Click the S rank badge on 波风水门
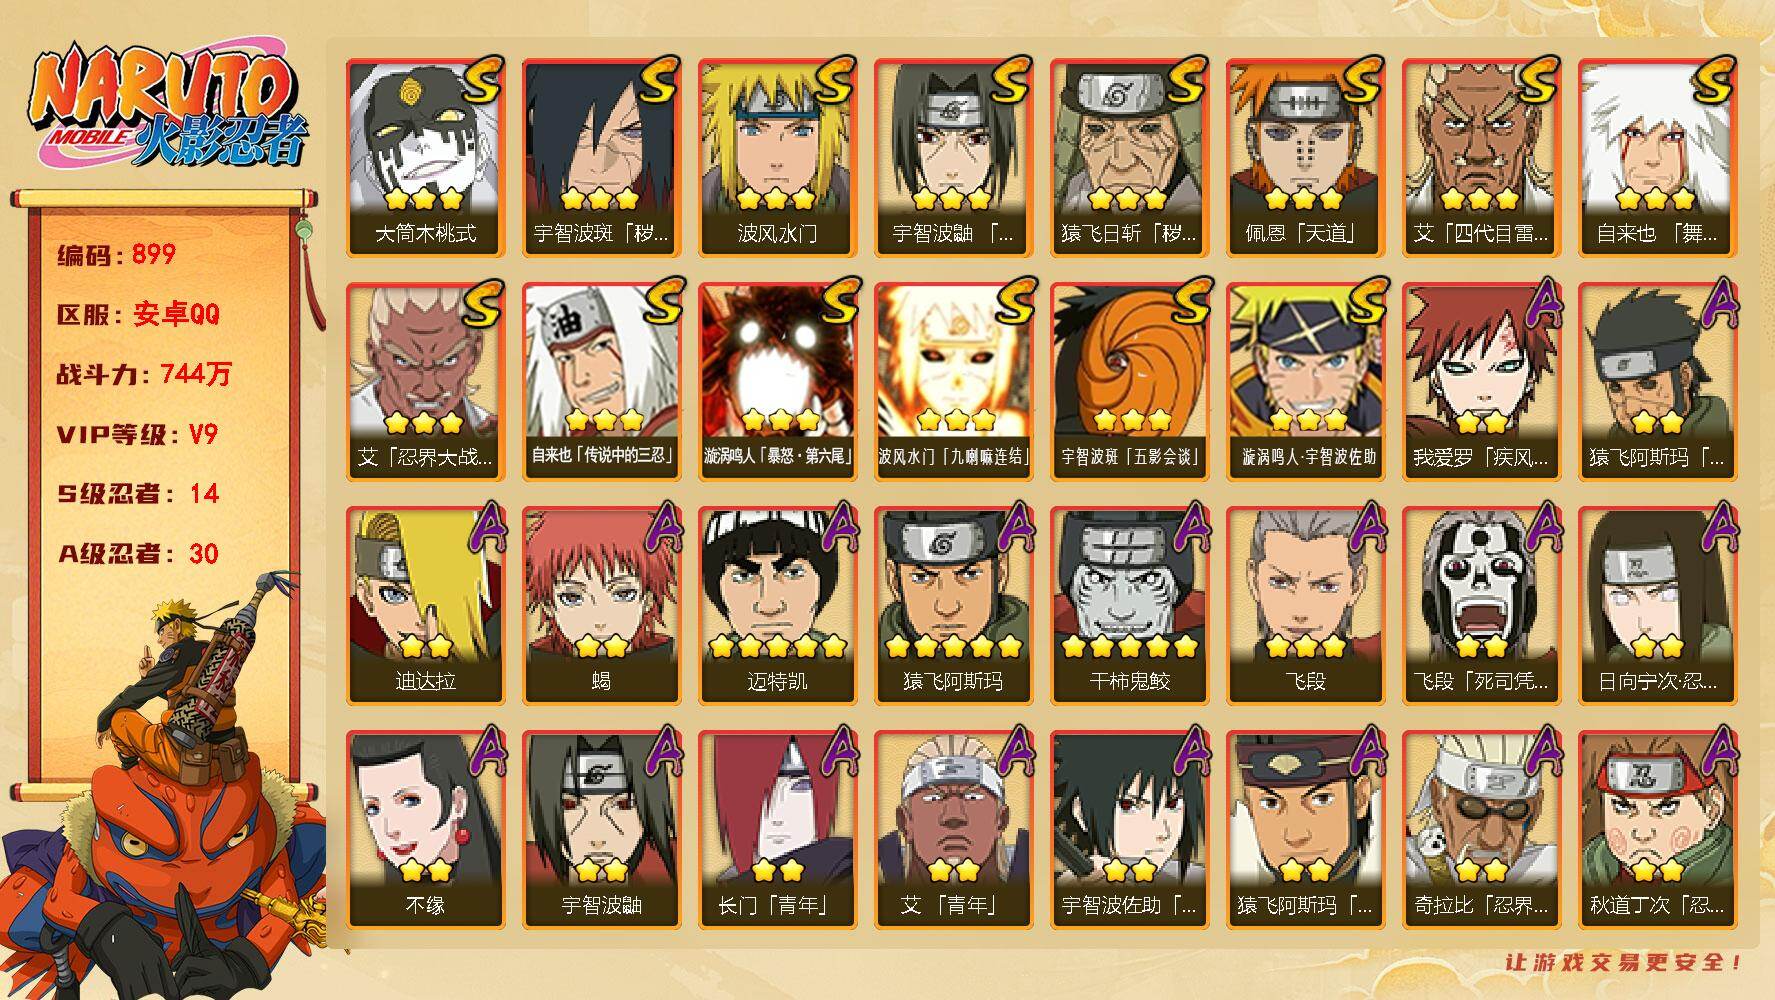 pyautogui.click(x=832, y=81)
